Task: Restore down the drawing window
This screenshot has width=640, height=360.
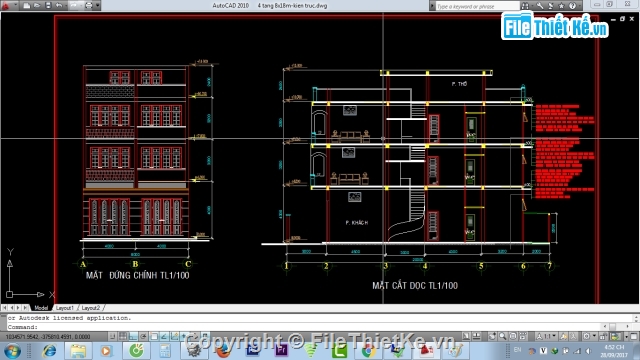Action: 622,19
